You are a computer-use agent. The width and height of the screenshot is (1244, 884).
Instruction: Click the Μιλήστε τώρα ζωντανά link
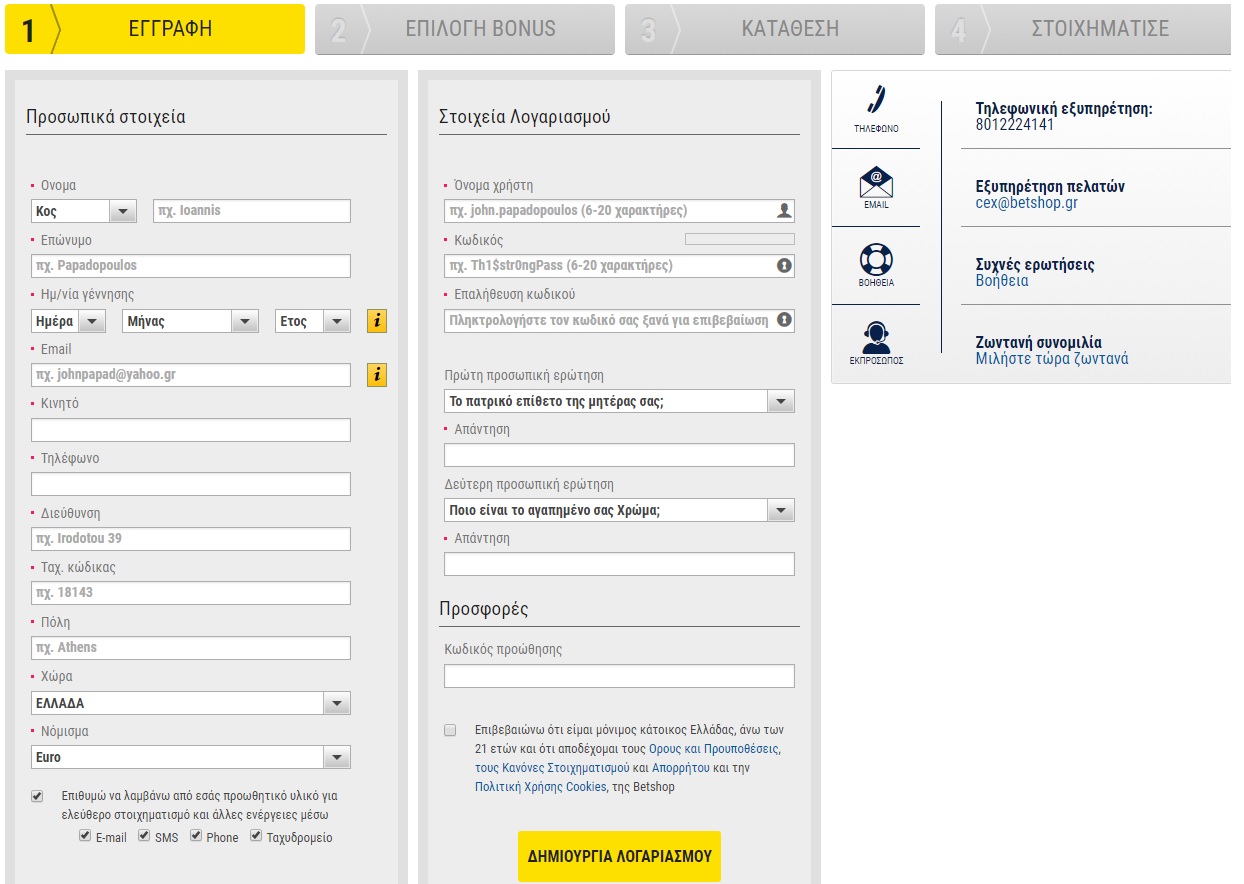[1052, 358]
